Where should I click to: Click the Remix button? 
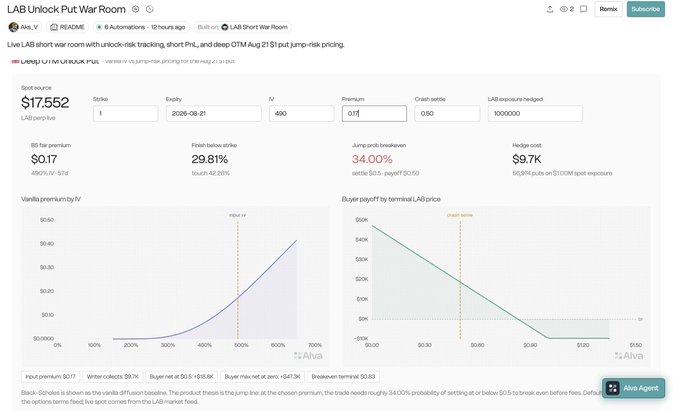click(608, 9)
